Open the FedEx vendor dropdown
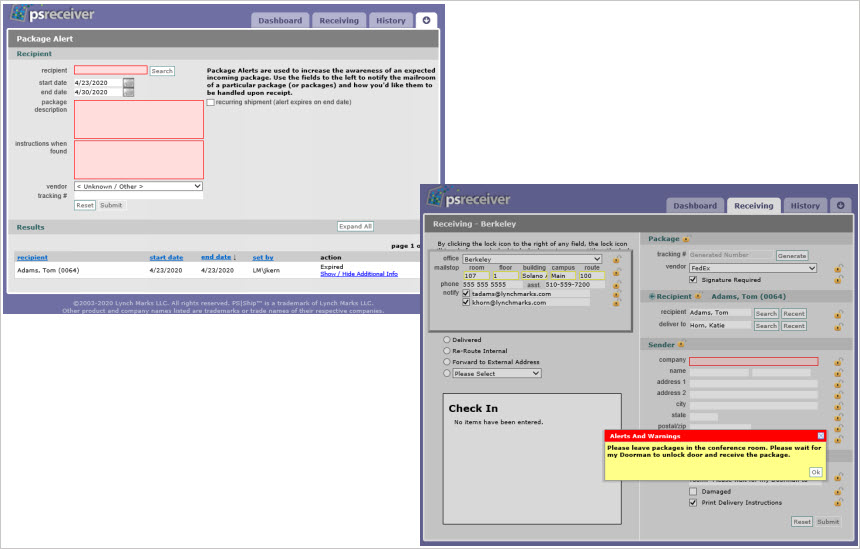The height and width of the screenshot is (549, 860). click(x=752, y=268)
